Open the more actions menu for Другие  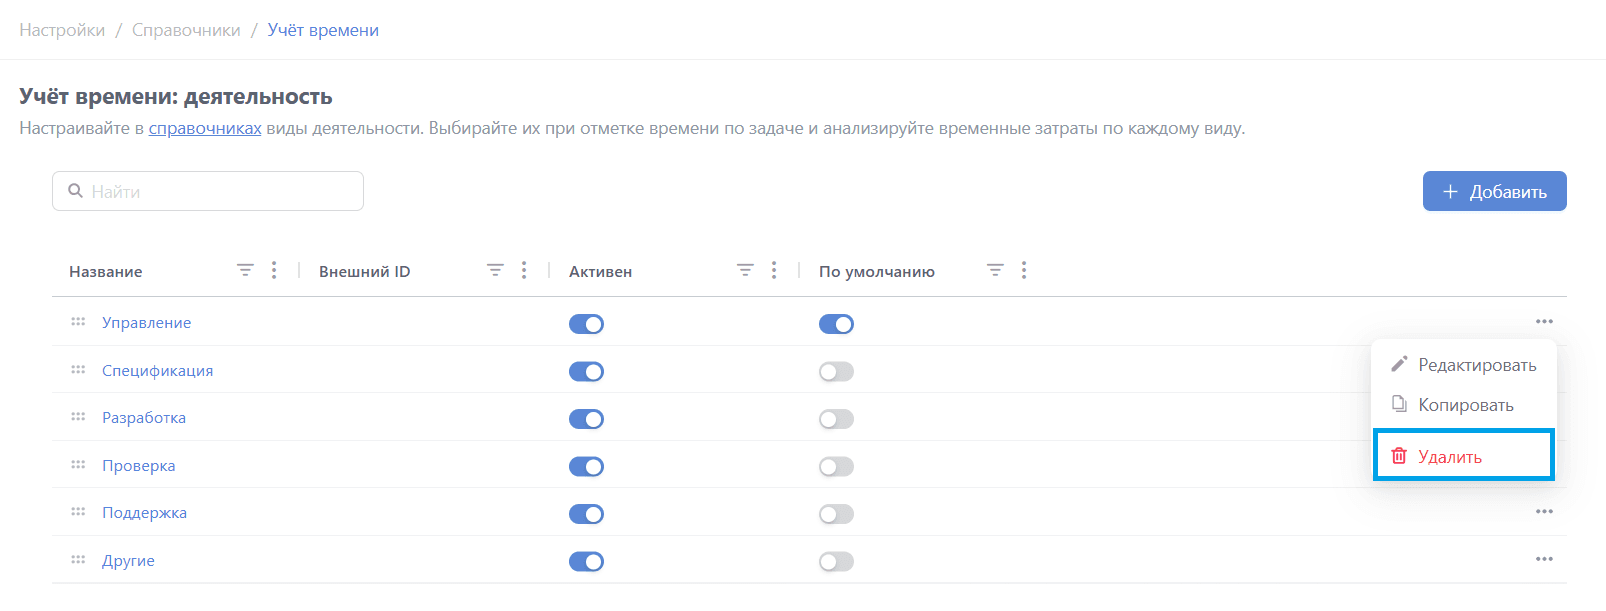pyautogui.click(x=1544, y=560)
